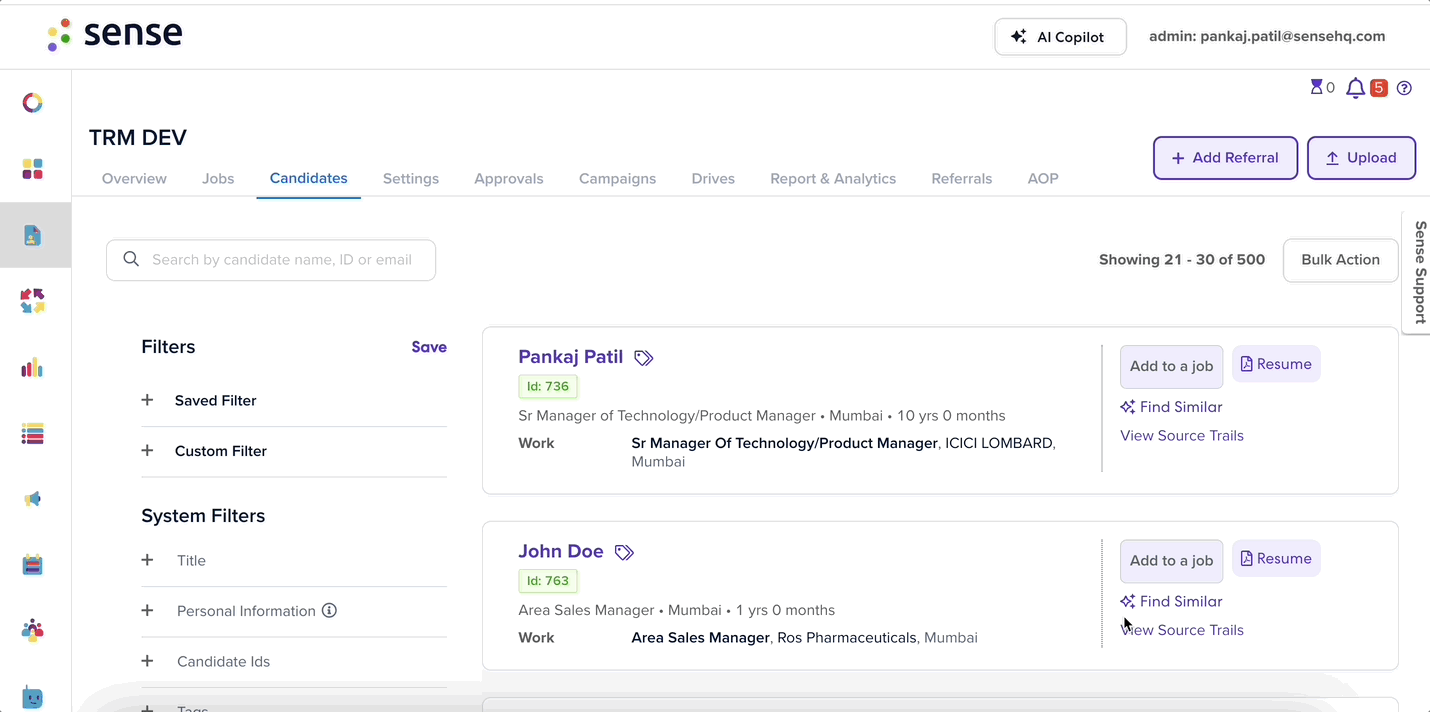The height and width of the screenshot is (712, 1430).
Task: Switch to the Report & Analytics tab
Action: (833, 179)
